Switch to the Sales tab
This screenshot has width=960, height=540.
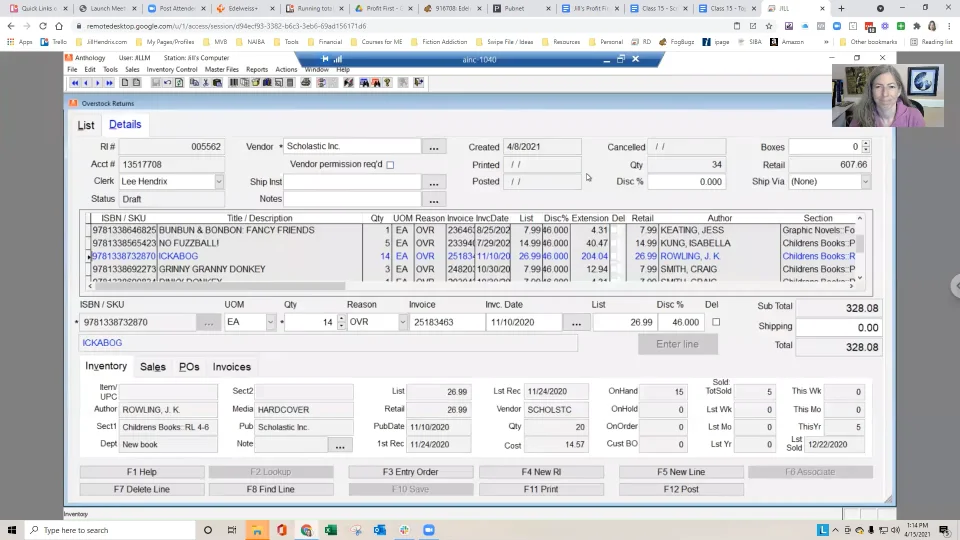point(152,367)
